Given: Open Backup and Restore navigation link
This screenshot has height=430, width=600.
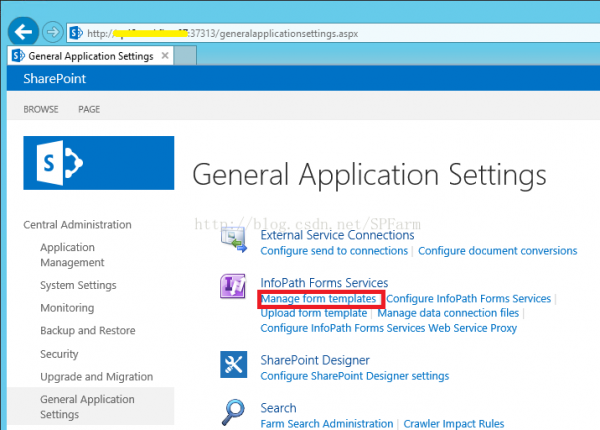Looking at the screenshot, I should [x=88, y=331].
